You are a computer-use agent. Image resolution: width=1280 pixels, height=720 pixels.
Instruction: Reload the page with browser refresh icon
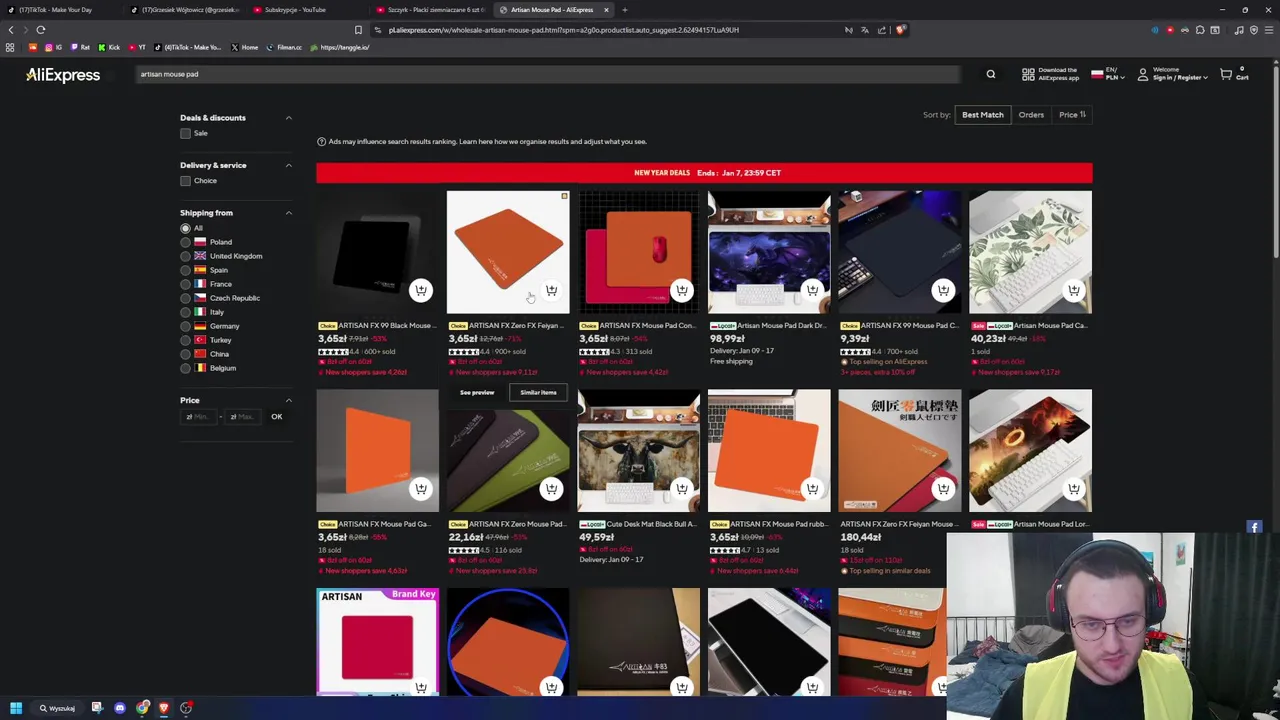point(41,30)
